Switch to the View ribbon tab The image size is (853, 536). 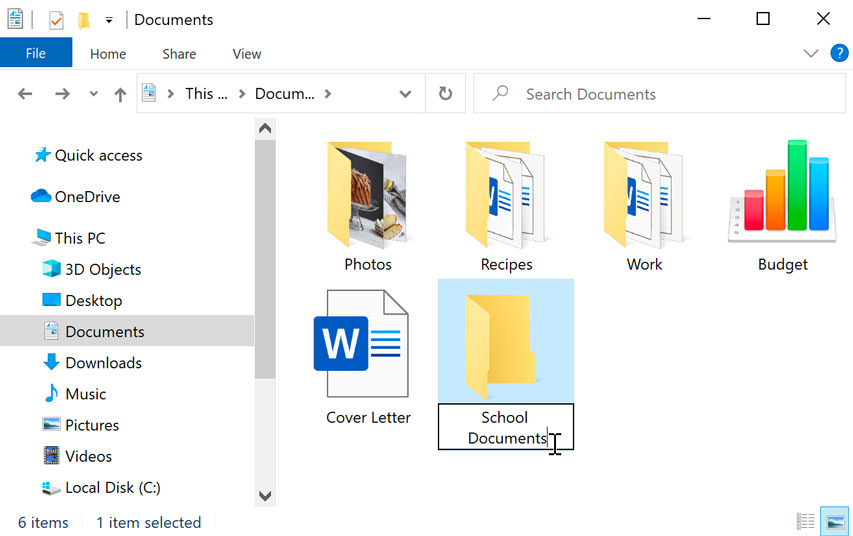coord(246,54)
